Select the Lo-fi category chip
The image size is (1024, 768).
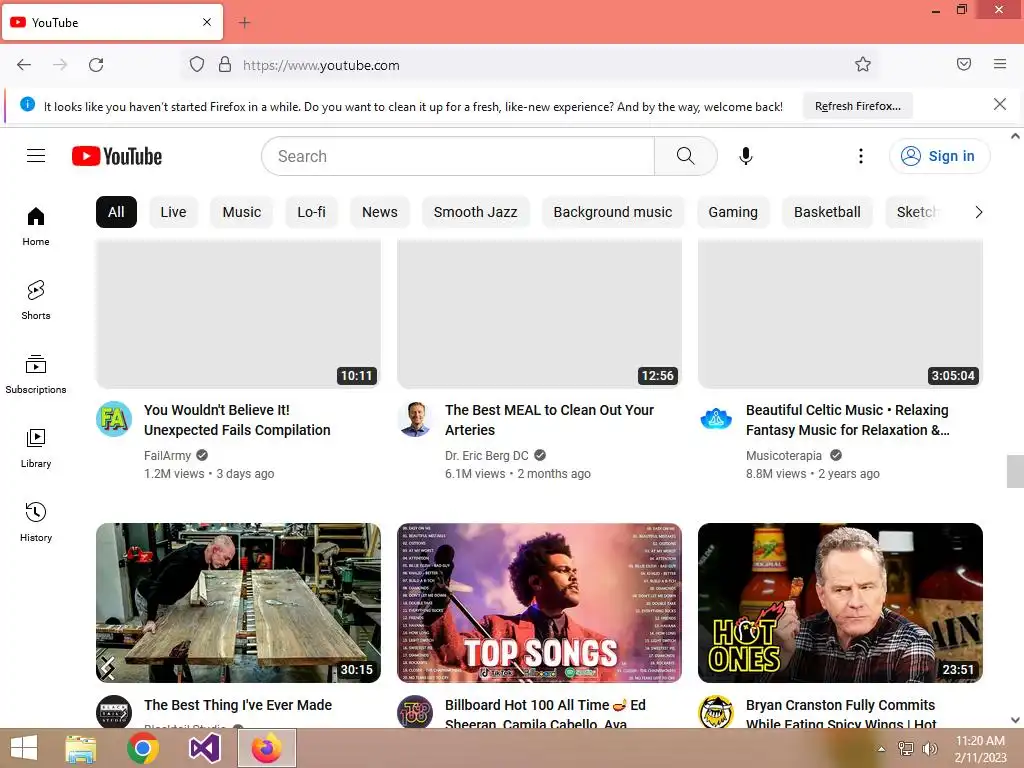click(x=312, y=212)
